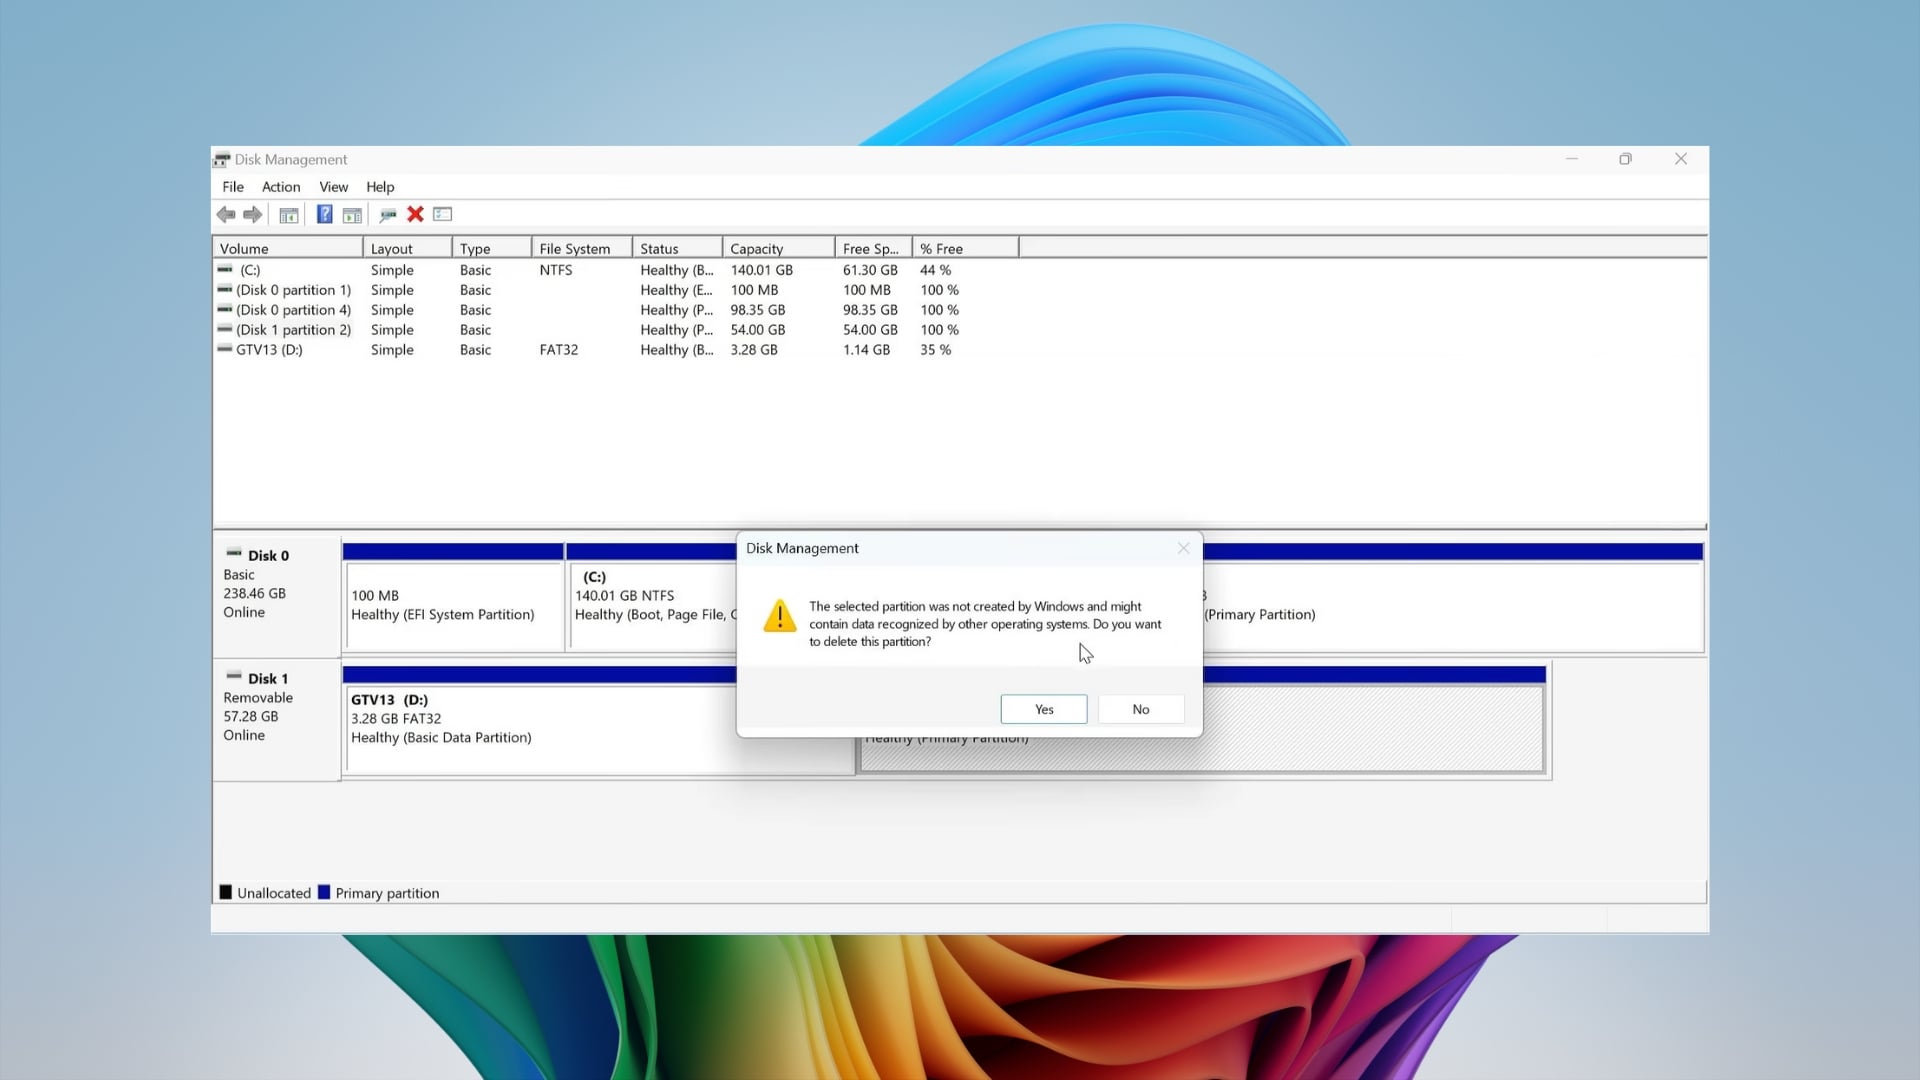Click the FAT32 file system cell
Screen dimensions: 1920x1080
[x=559, y=350]
